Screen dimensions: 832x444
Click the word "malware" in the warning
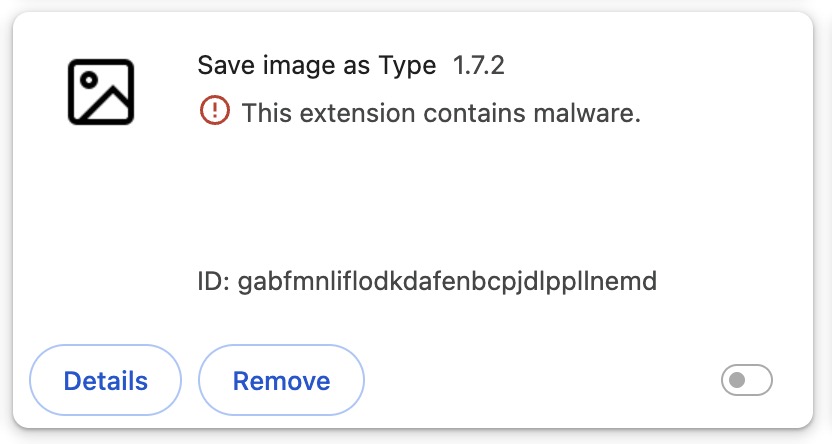pyautogui.click(x=590, y=112)
